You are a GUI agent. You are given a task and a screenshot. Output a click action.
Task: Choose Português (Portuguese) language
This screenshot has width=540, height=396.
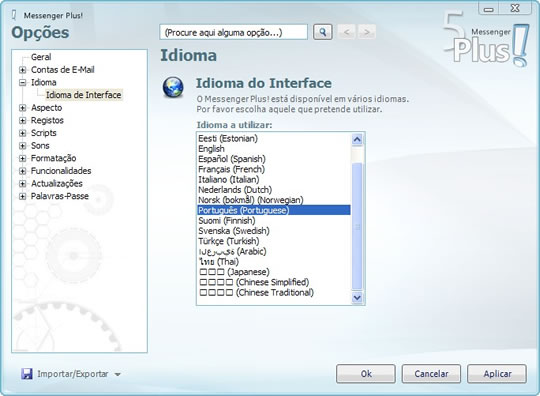click(274, 210)
